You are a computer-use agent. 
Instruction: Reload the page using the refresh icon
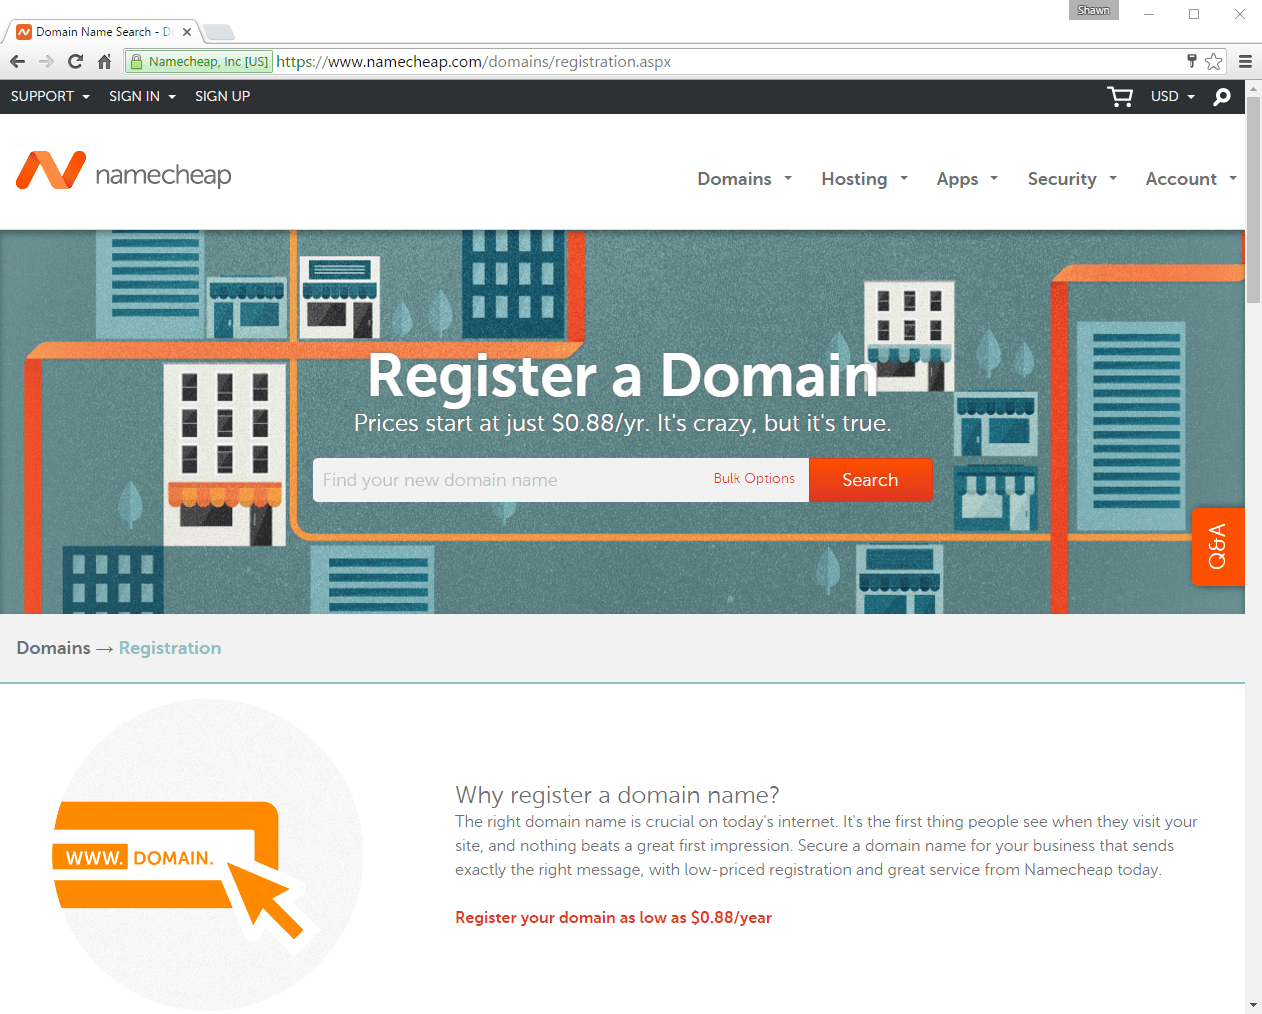(x=75, y=62)
